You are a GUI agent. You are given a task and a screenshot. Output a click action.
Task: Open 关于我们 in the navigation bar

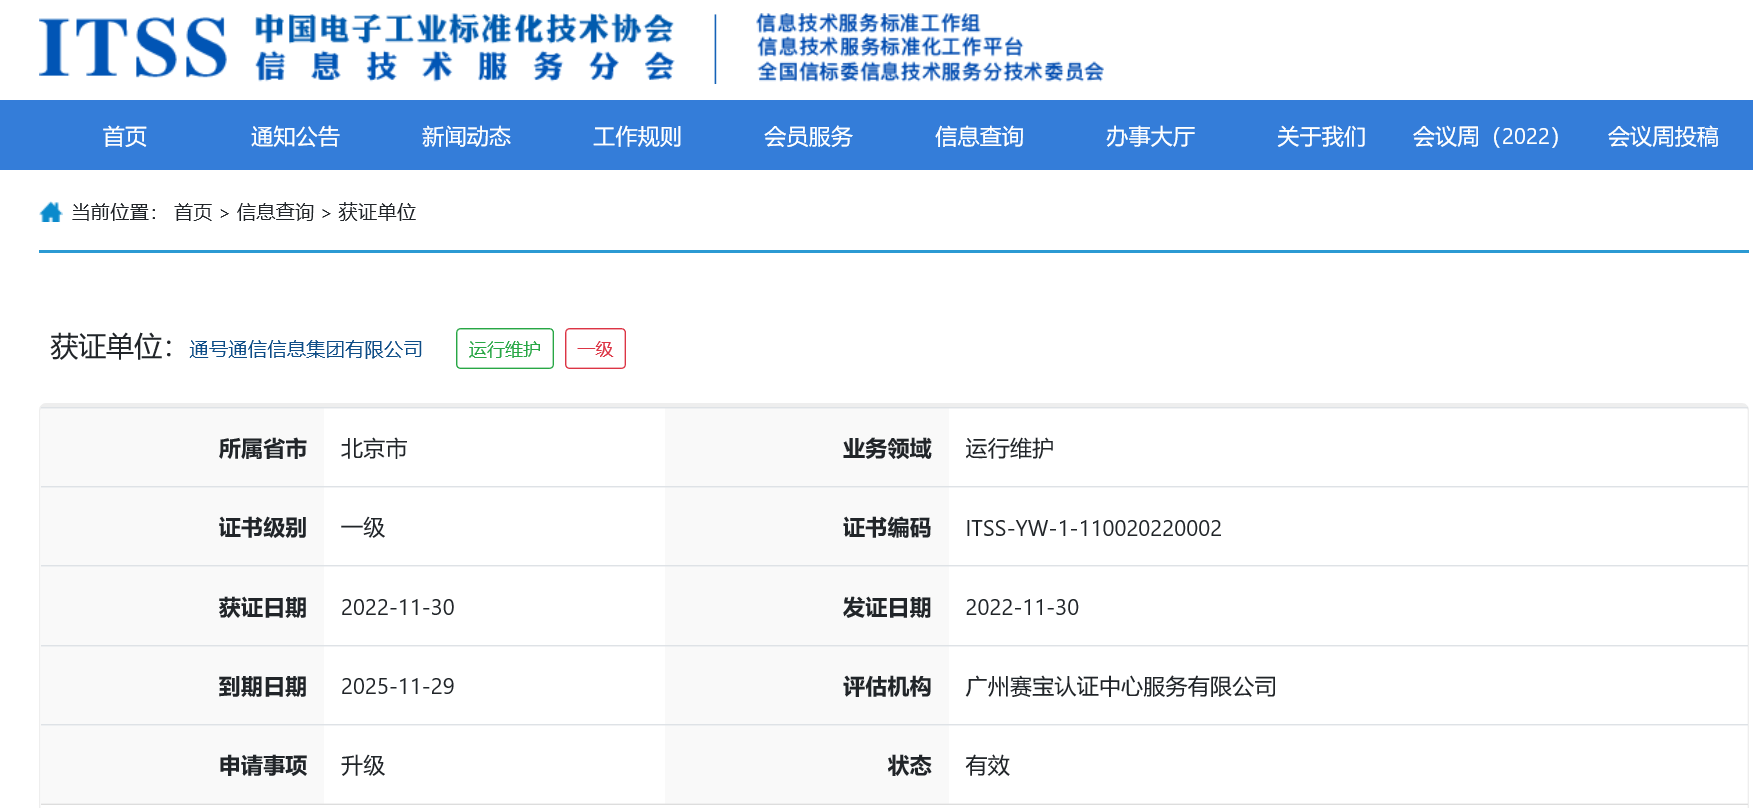pos(1322,136)
